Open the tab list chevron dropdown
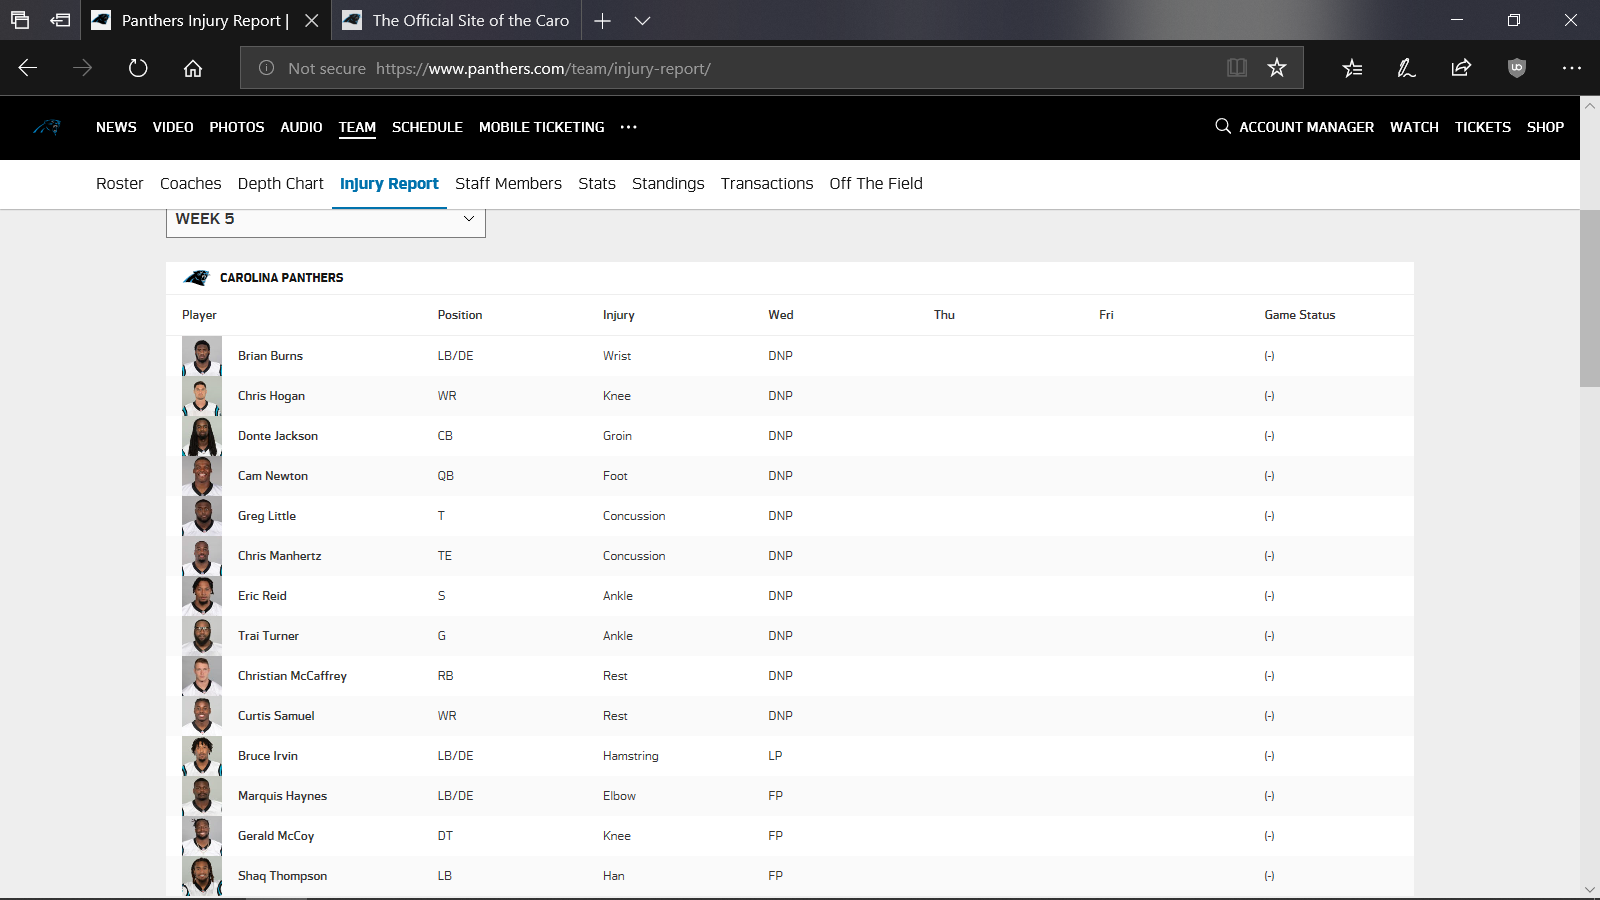Image resolution: width=1600 pixels, height=900 pixels. tap(643, 21)
